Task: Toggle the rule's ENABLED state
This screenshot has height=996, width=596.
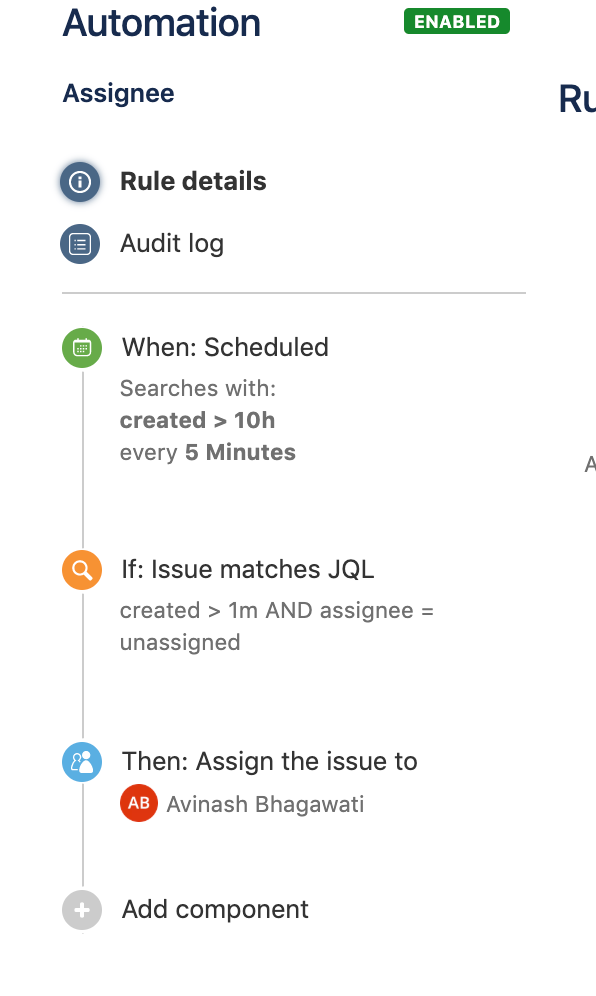Action: [456, 21]
